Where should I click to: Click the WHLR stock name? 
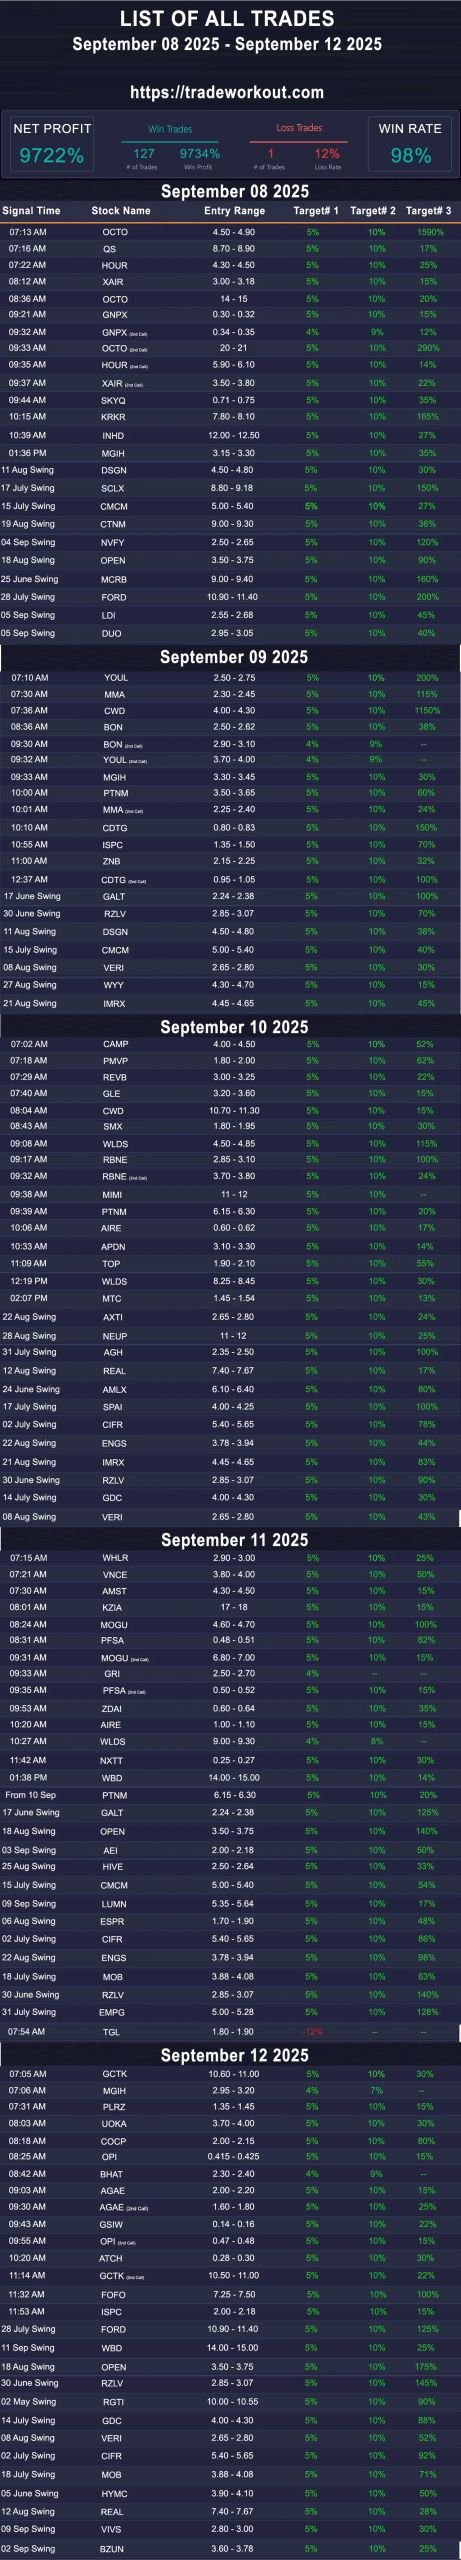coord(115,1558)
